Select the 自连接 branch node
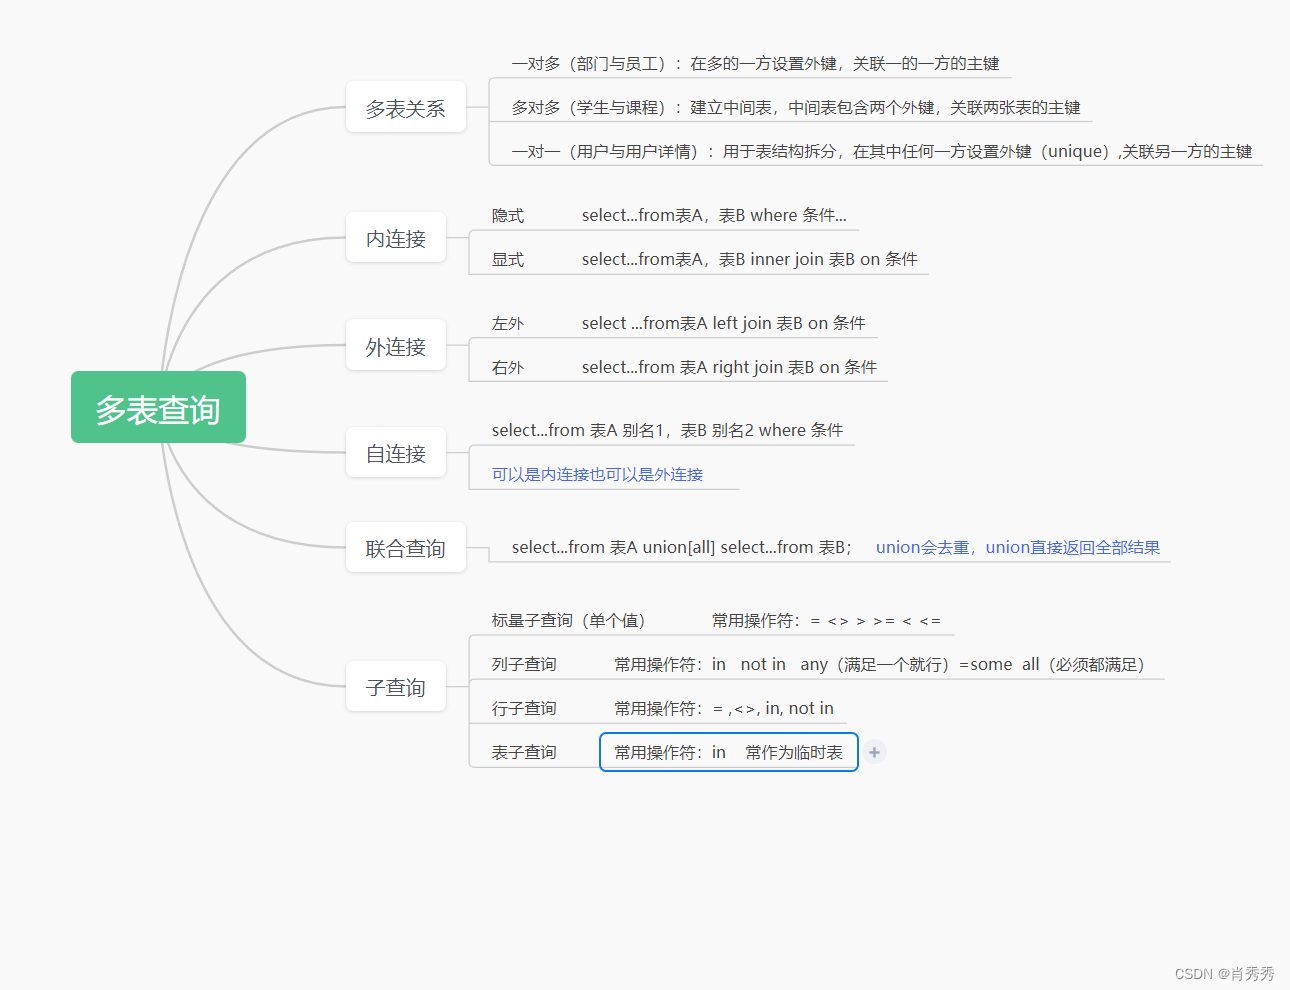Viewport: 1290px width, 990px height. [x=395, y=452]
